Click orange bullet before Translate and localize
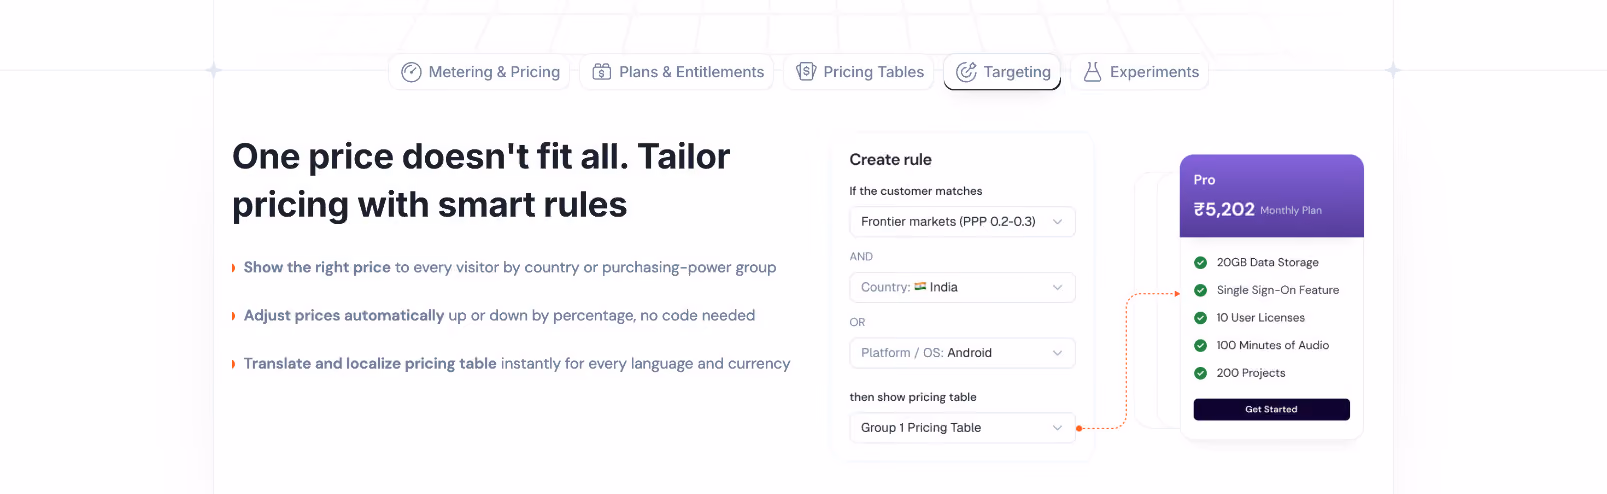 (x=234, y=364)
